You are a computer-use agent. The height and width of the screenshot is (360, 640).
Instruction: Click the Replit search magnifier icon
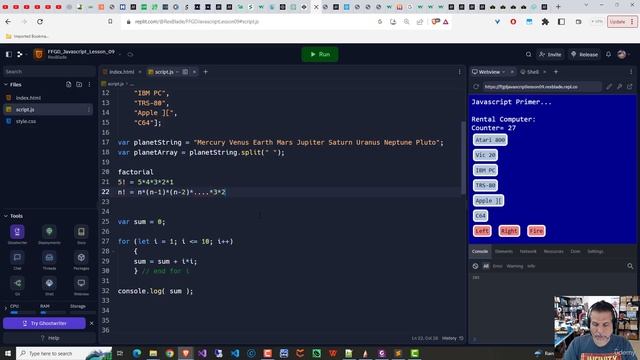pyautogui.click(x=528, y=54)
